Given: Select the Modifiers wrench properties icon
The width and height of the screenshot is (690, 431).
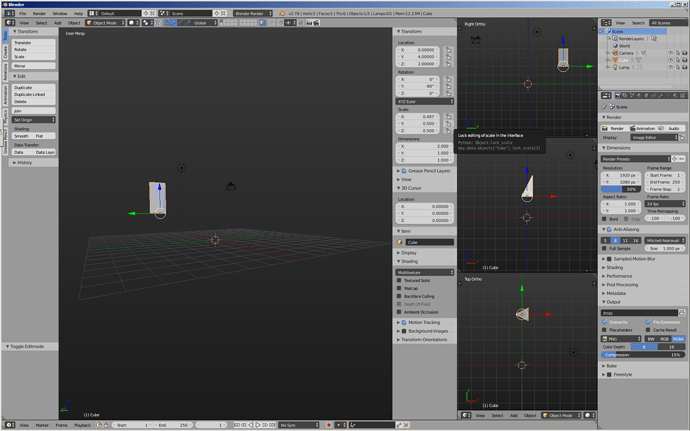Looking at the screenshot, I should tap(661, 96).
